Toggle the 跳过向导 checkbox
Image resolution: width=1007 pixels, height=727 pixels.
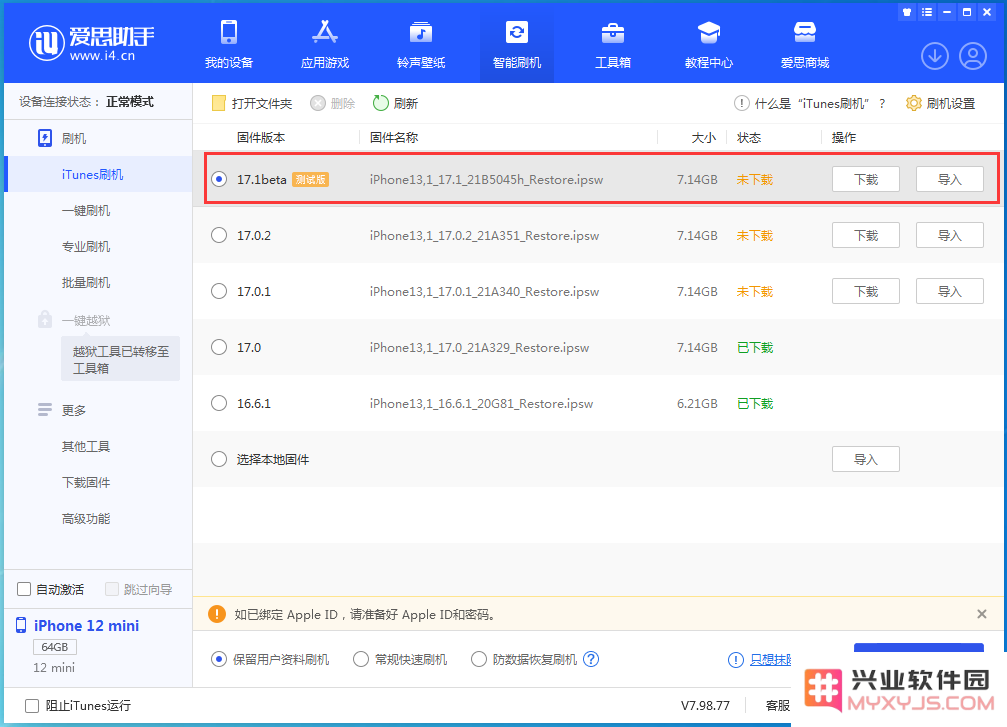[x=112, y=589]
